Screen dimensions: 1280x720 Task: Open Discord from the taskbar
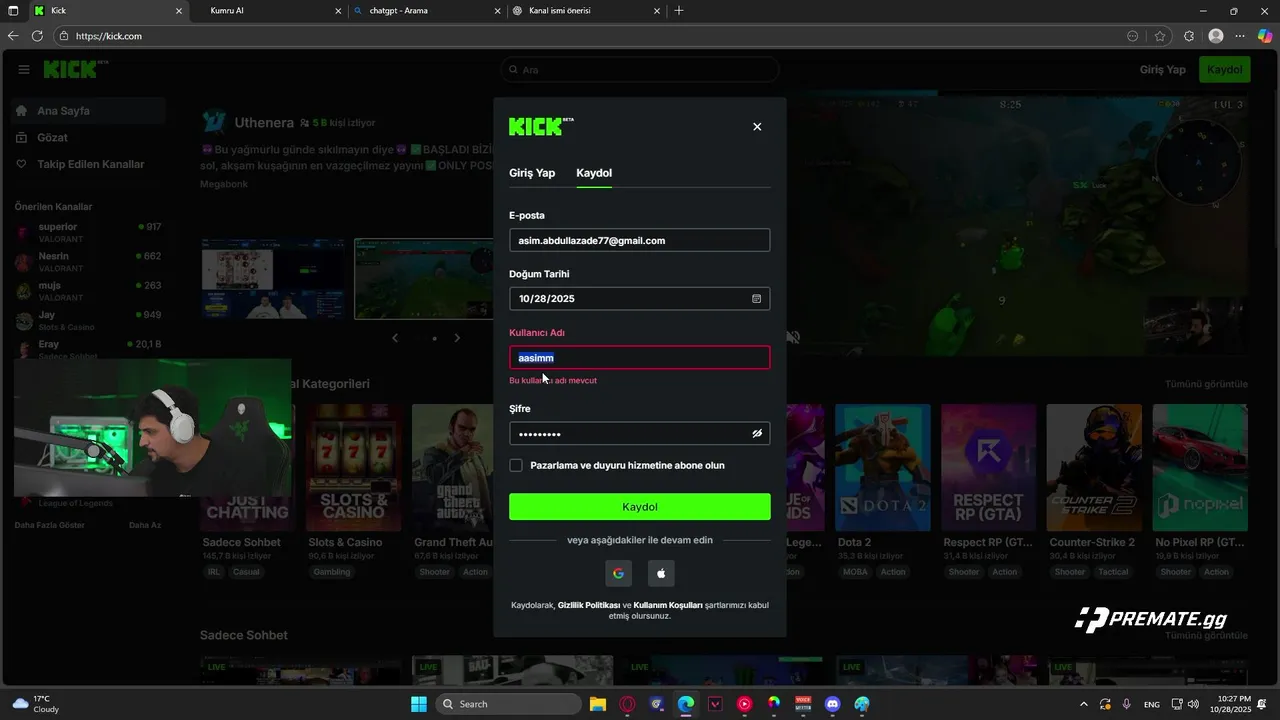(833, 704)
